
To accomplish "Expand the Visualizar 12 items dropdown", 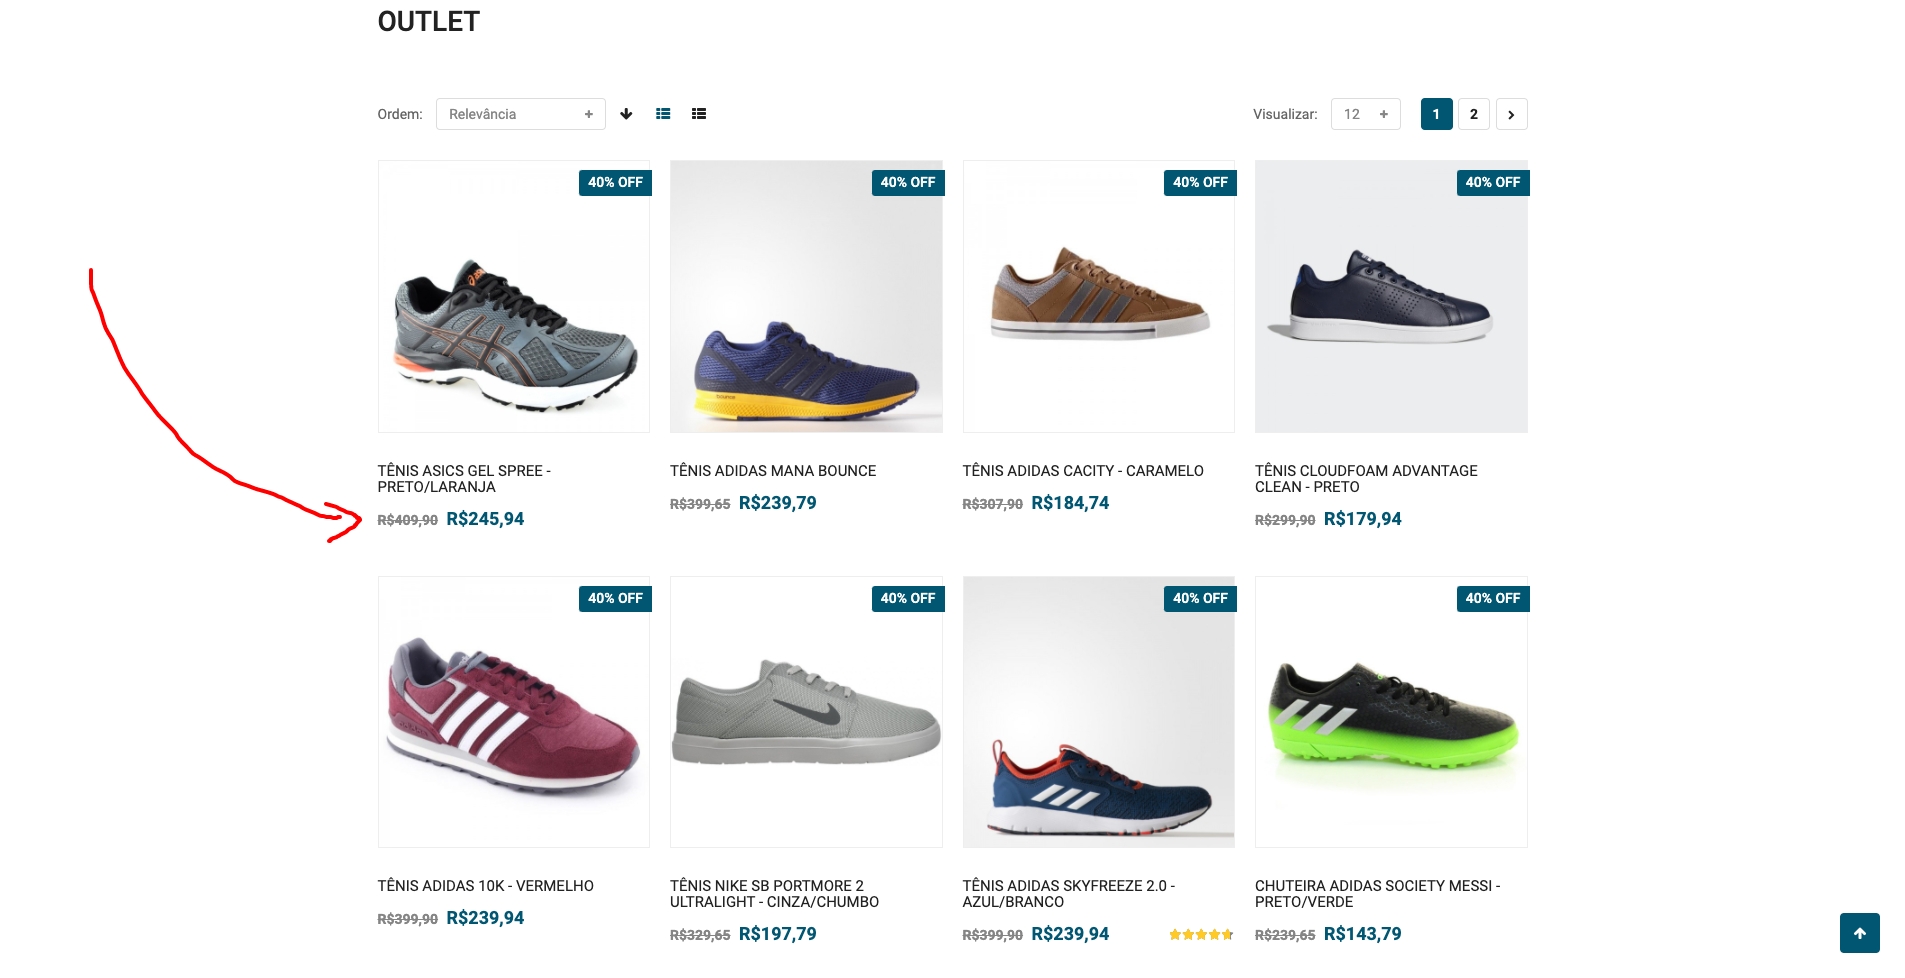I will click(1365, 114).
